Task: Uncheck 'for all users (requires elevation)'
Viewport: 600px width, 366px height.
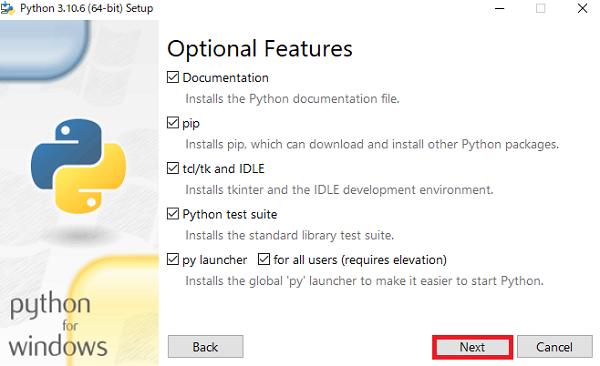Action: pos(264,260)
